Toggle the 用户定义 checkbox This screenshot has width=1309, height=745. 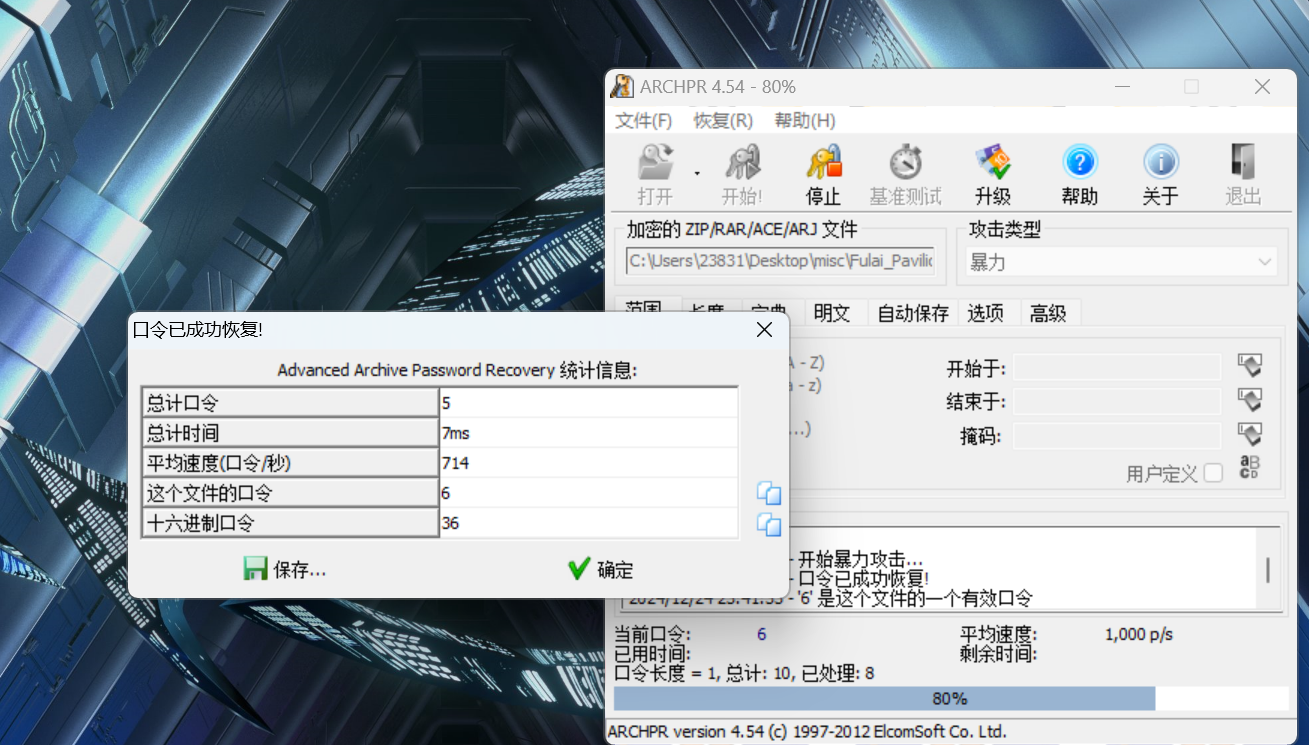1213,473
